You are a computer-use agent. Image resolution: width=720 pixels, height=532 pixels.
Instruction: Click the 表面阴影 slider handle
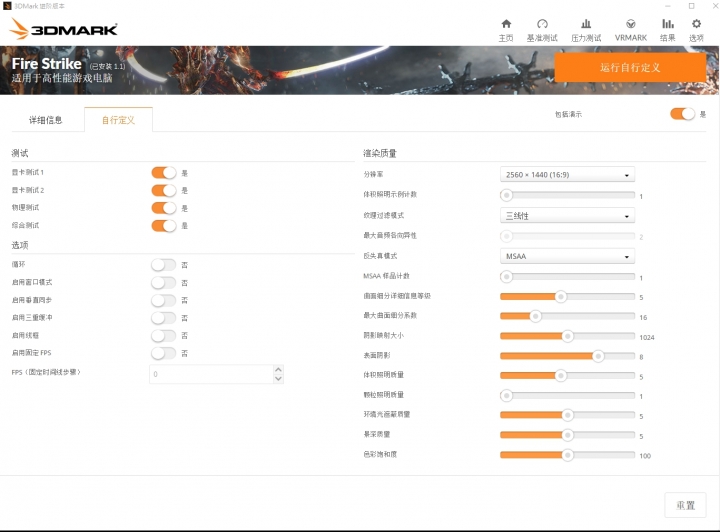598,356
